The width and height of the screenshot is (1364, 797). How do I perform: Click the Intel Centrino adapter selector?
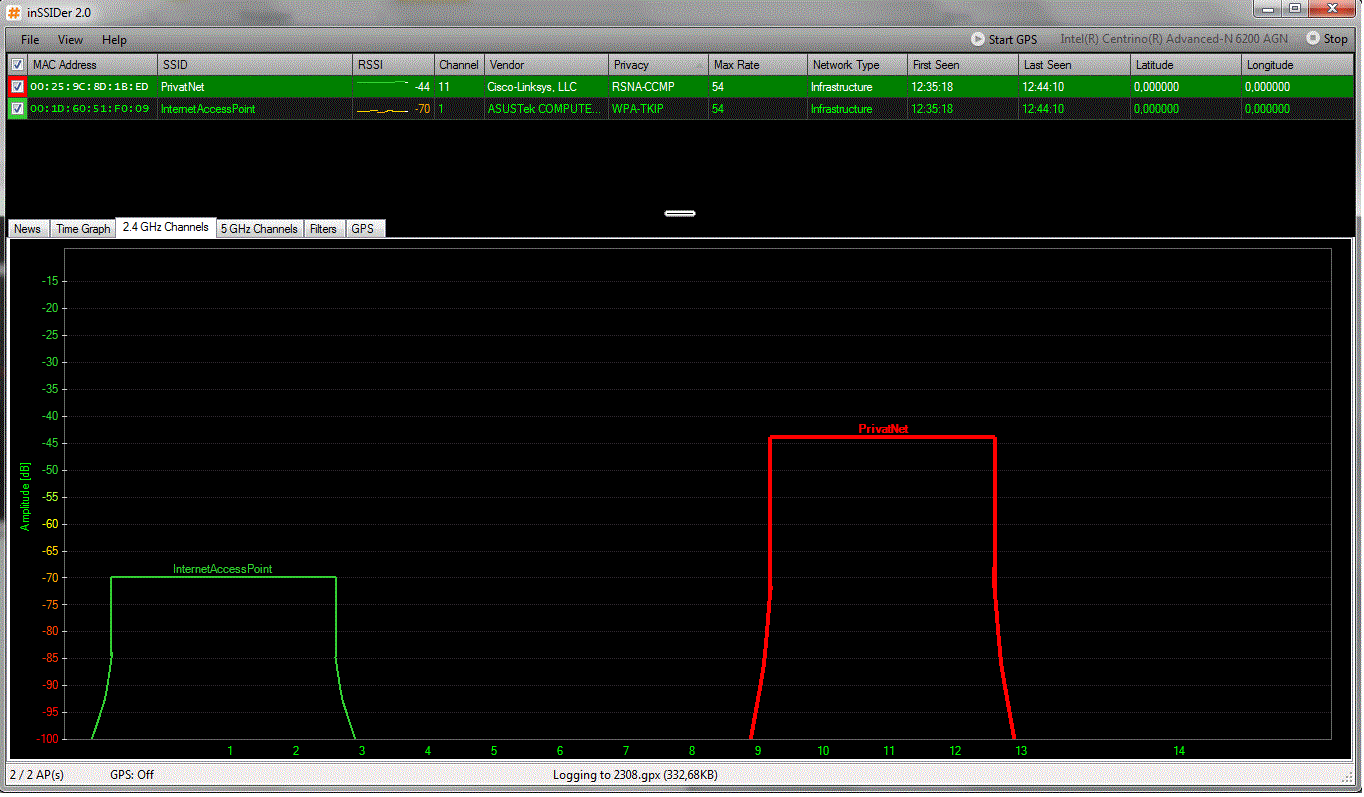(x=1174, y=39)
